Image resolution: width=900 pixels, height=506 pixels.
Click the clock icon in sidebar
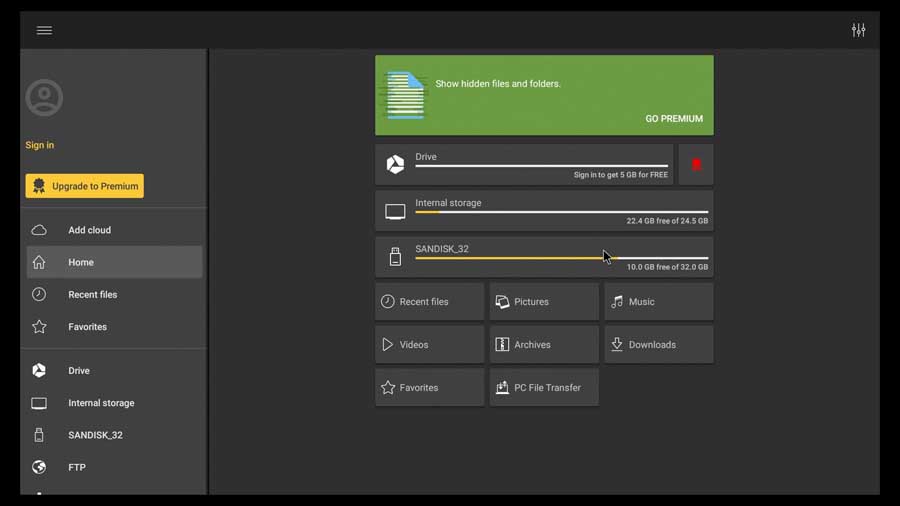pyautogui.click(x=39, y=294)
